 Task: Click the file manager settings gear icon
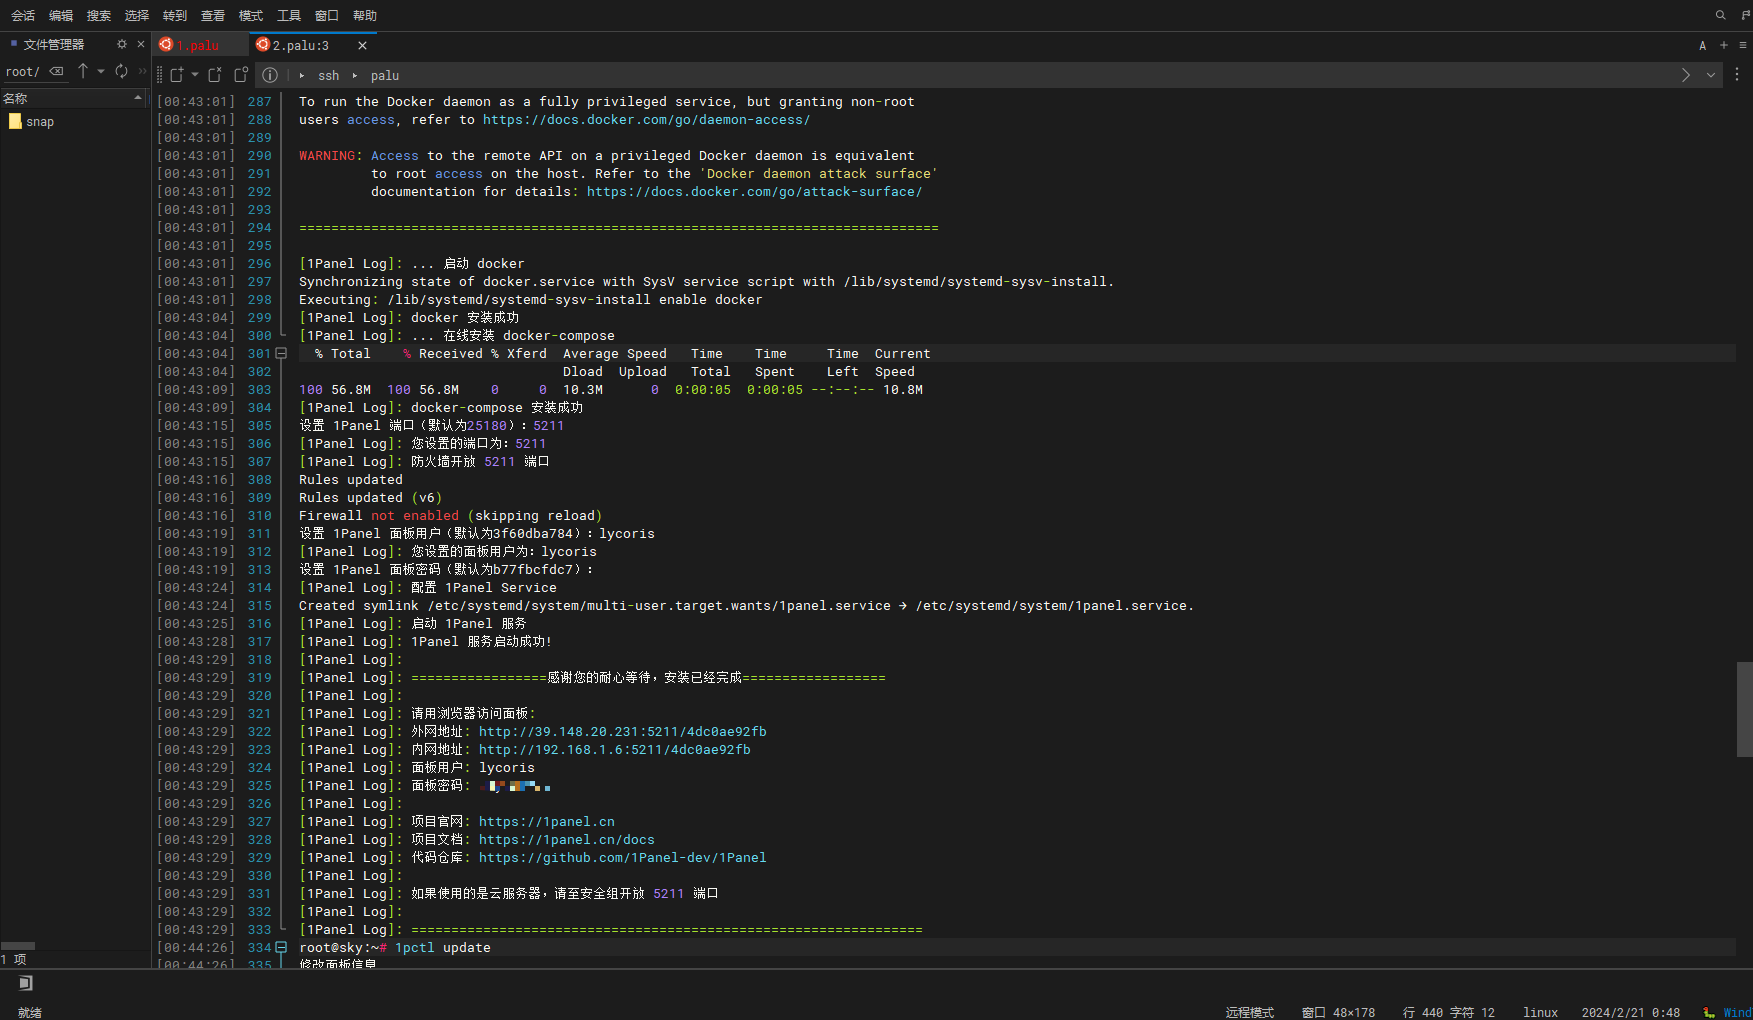[122, 44]
